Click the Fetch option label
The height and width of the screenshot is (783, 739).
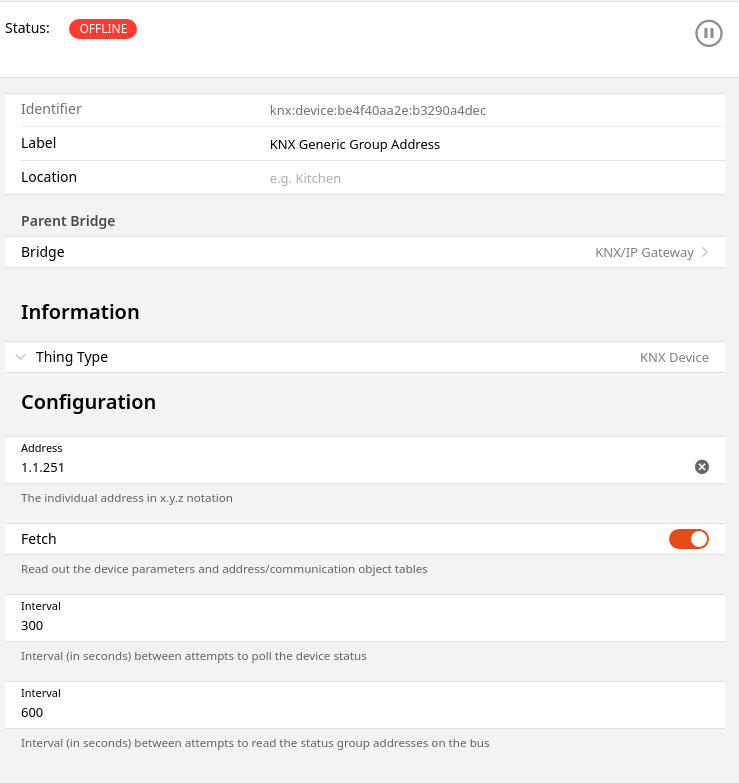(x=39, y=539)
